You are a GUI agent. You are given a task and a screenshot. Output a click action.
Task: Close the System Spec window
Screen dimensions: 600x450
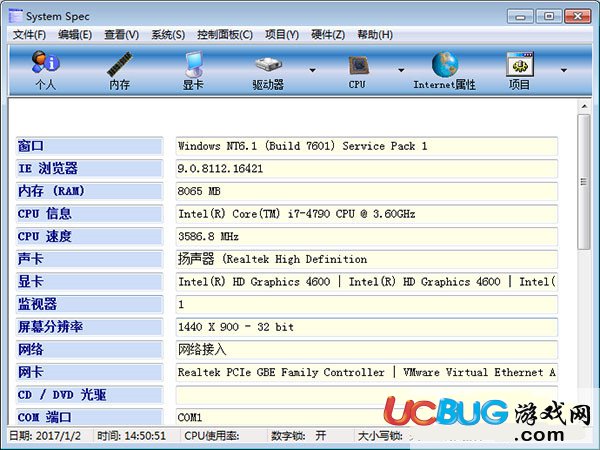point(577,16)
